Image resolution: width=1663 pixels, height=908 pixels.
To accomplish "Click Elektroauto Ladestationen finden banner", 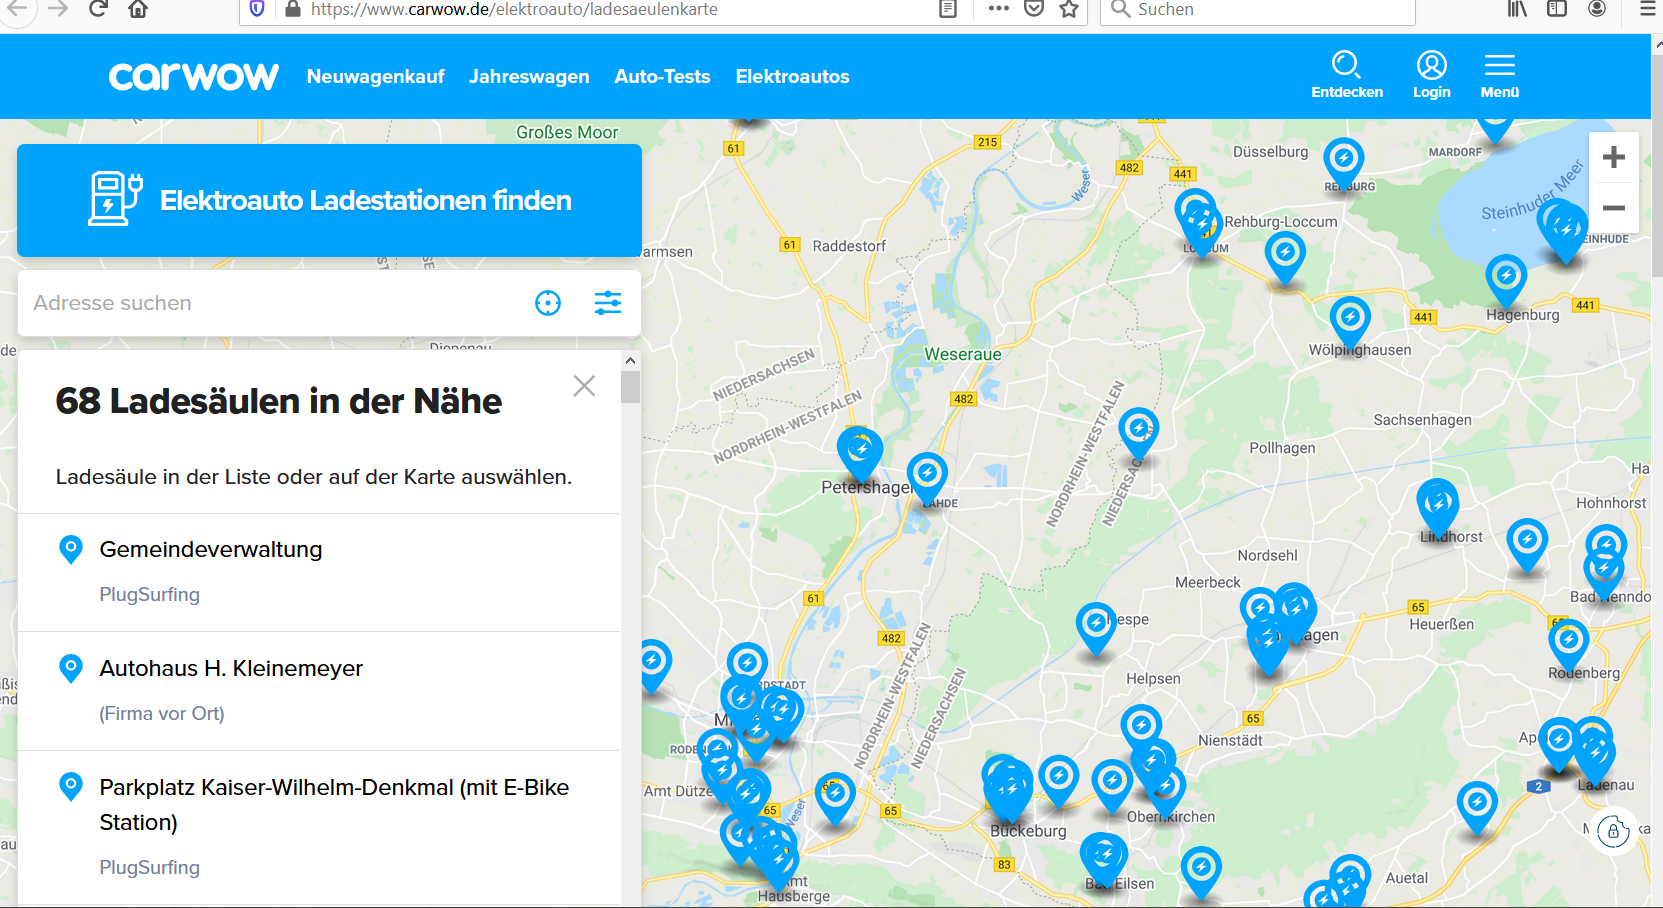I will [329, 200].
